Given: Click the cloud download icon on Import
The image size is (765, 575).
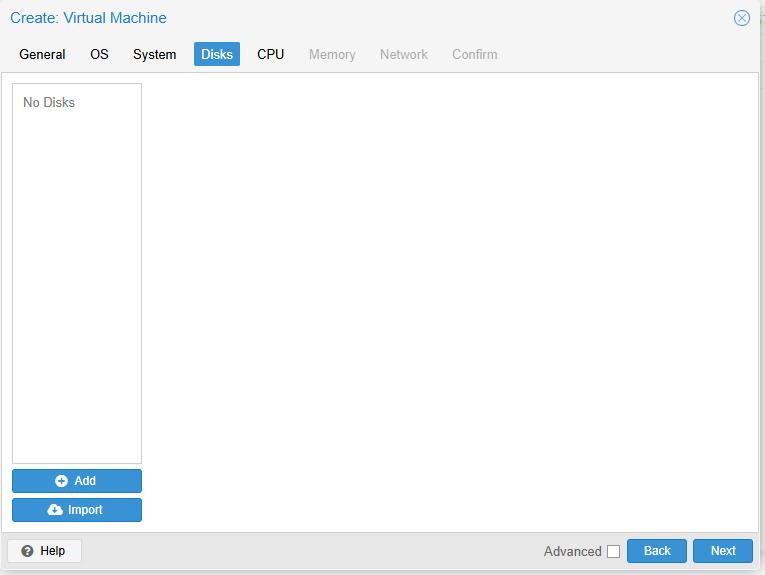Looking at the screenshot, I should tap(55, 510).
